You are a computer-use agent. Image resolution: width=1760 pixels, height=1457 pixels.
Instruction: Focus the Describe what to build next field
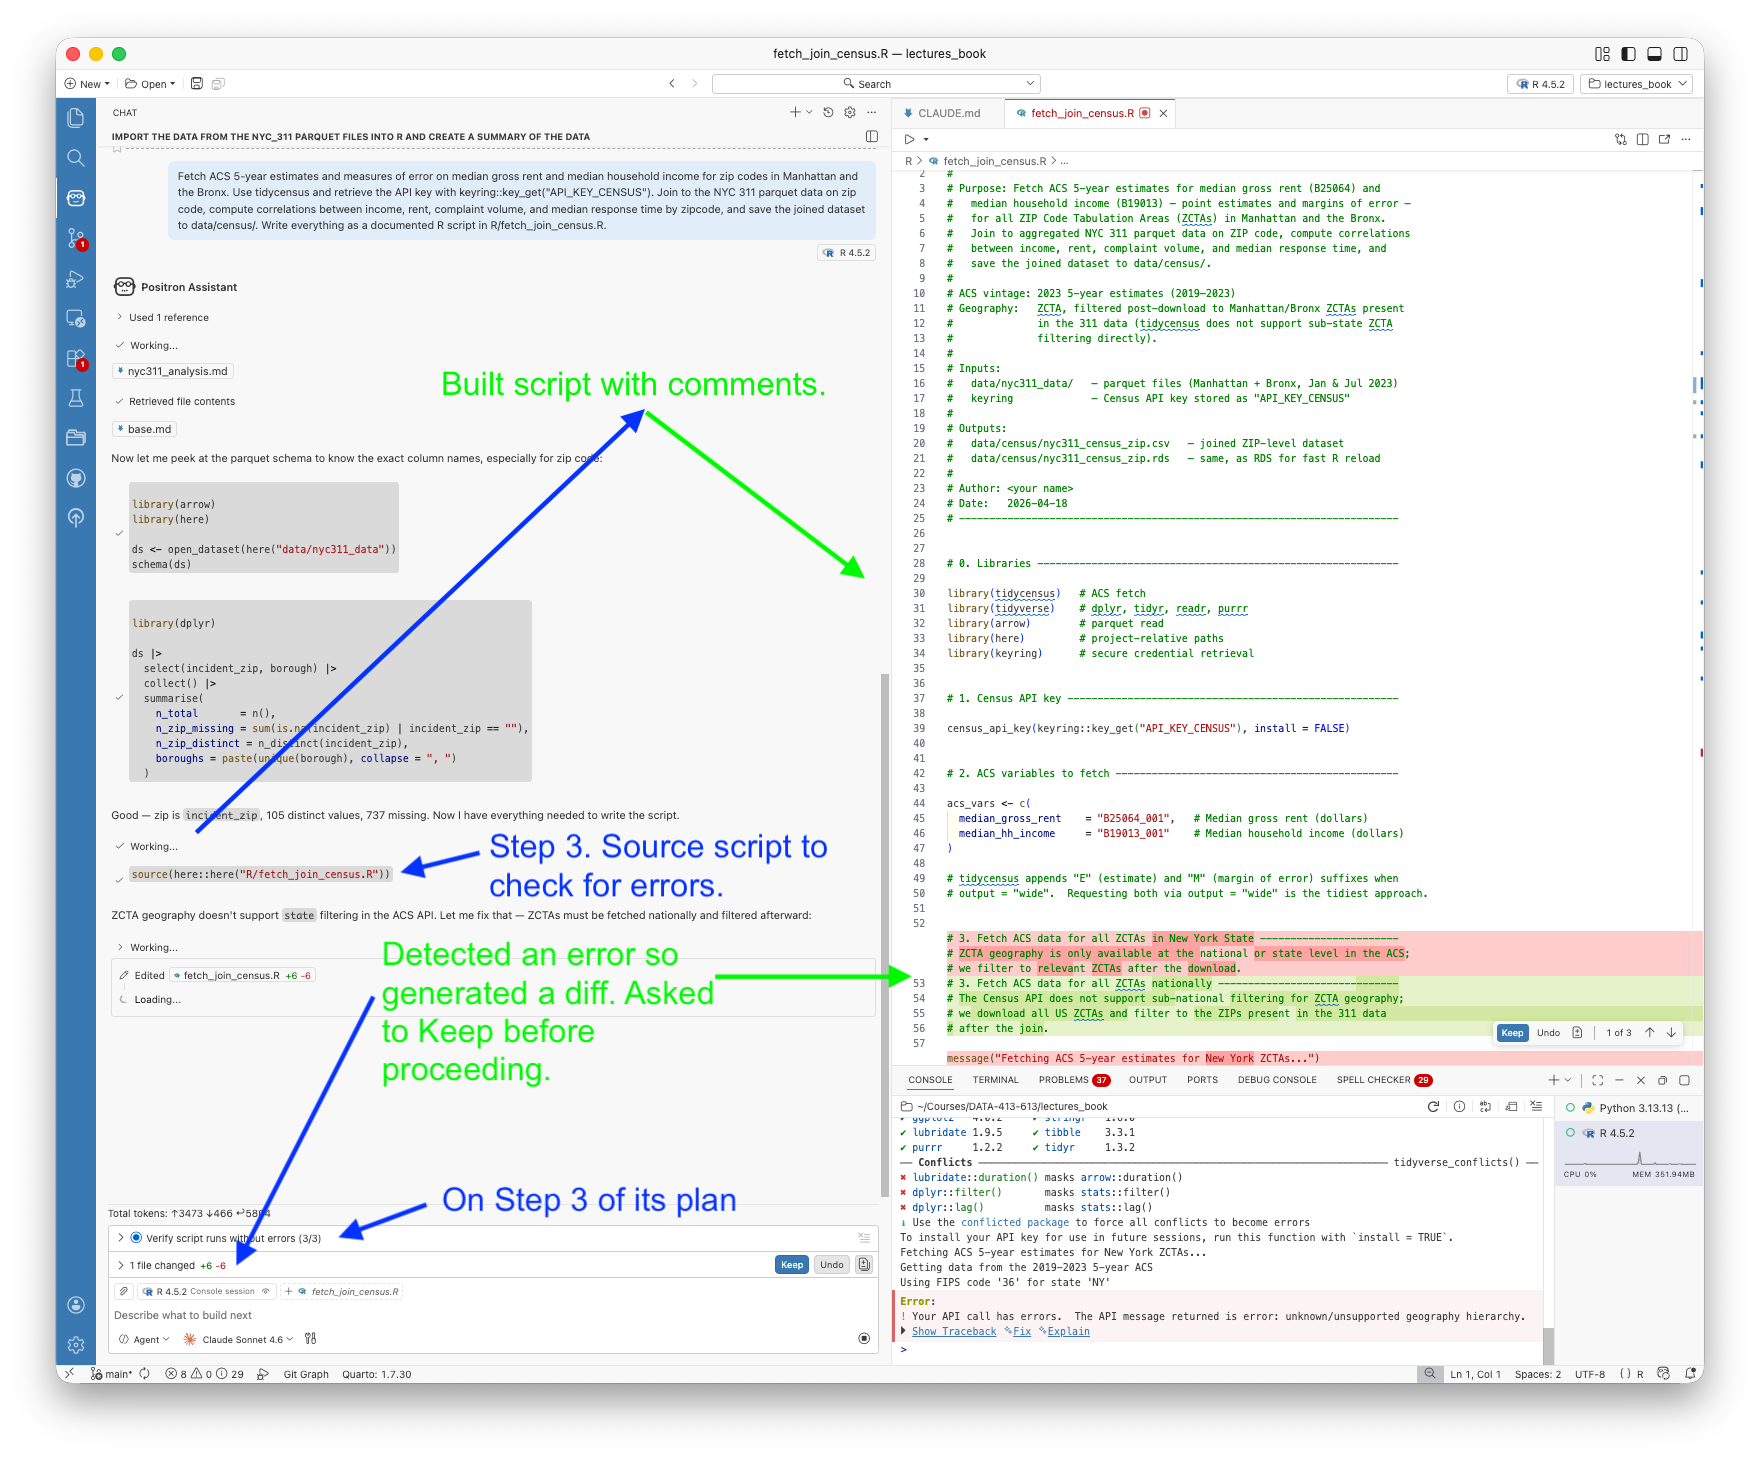point(400,1315)
